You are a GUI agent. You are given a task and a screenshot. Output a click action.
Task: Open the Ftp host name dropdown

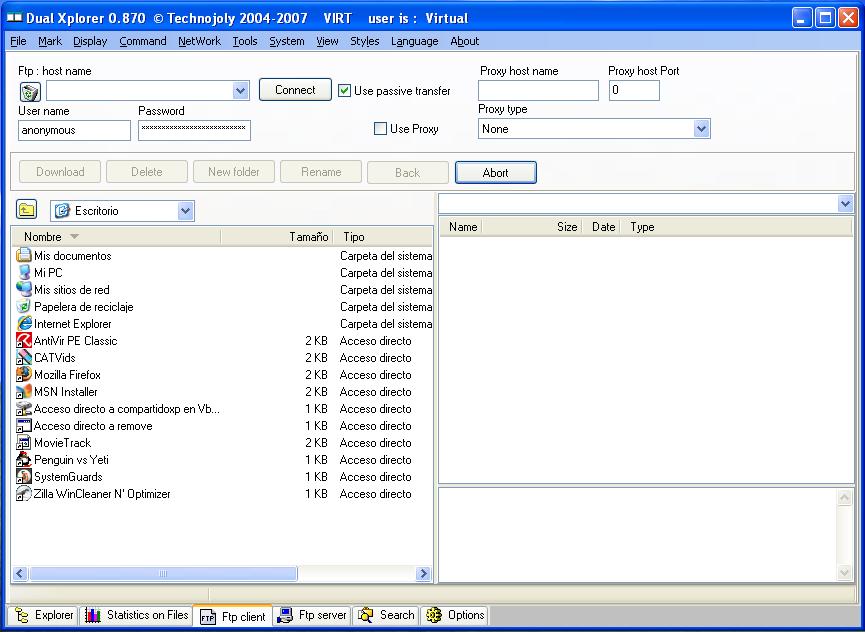pos(241,91)
